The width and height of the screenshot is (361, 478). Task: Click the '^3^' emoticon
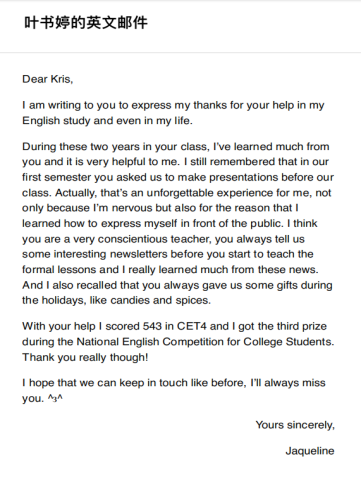point(55,398)
